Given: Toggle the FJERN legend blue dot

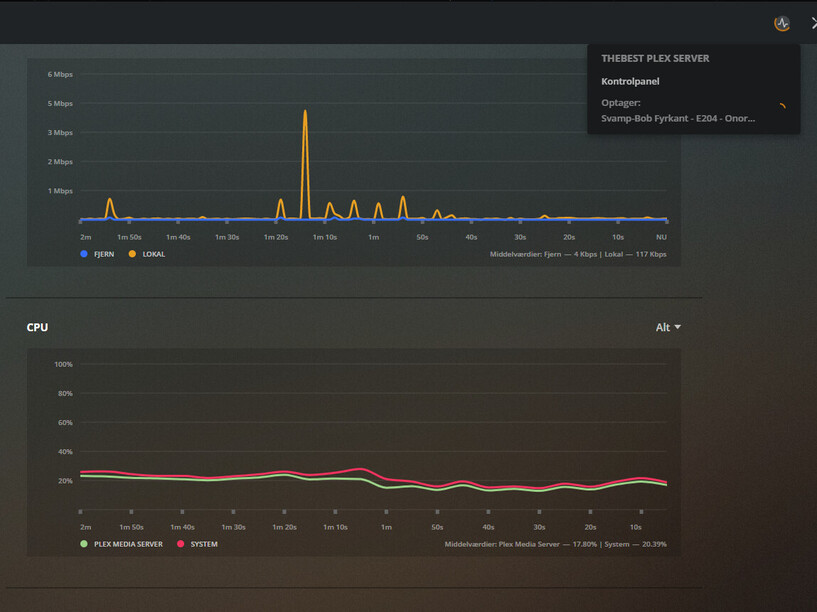Looking at the screenshot, I should [x=84, y=254].
